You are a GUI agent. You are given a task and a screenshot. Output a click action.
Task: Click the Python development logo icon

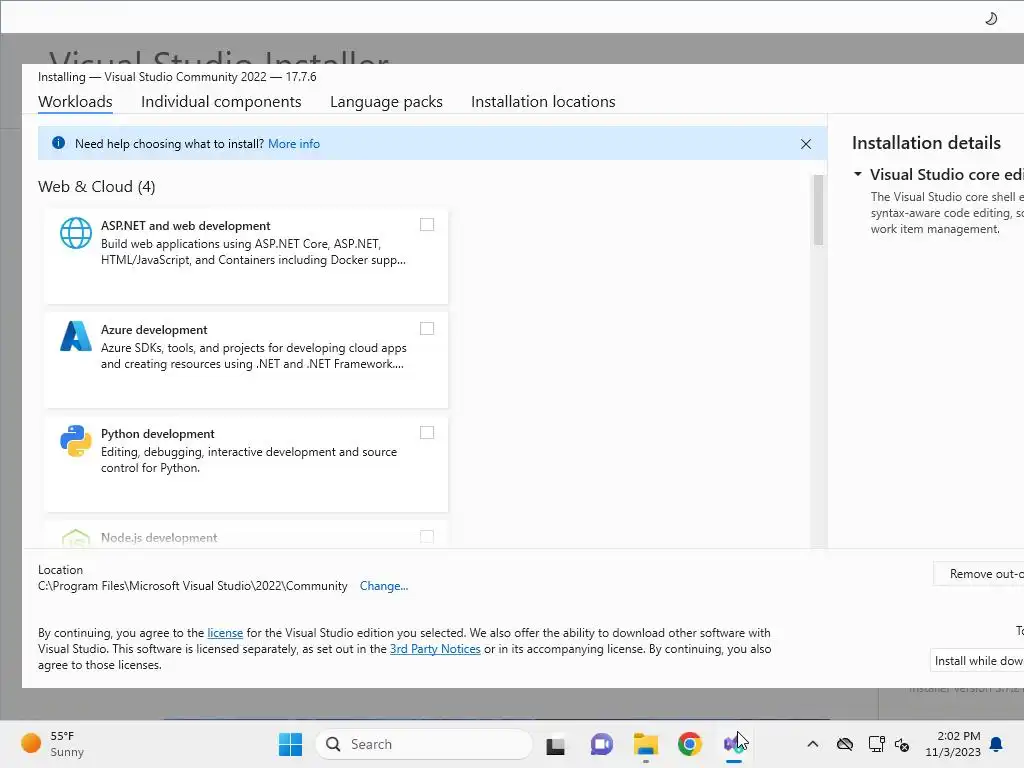click(76, 441)
